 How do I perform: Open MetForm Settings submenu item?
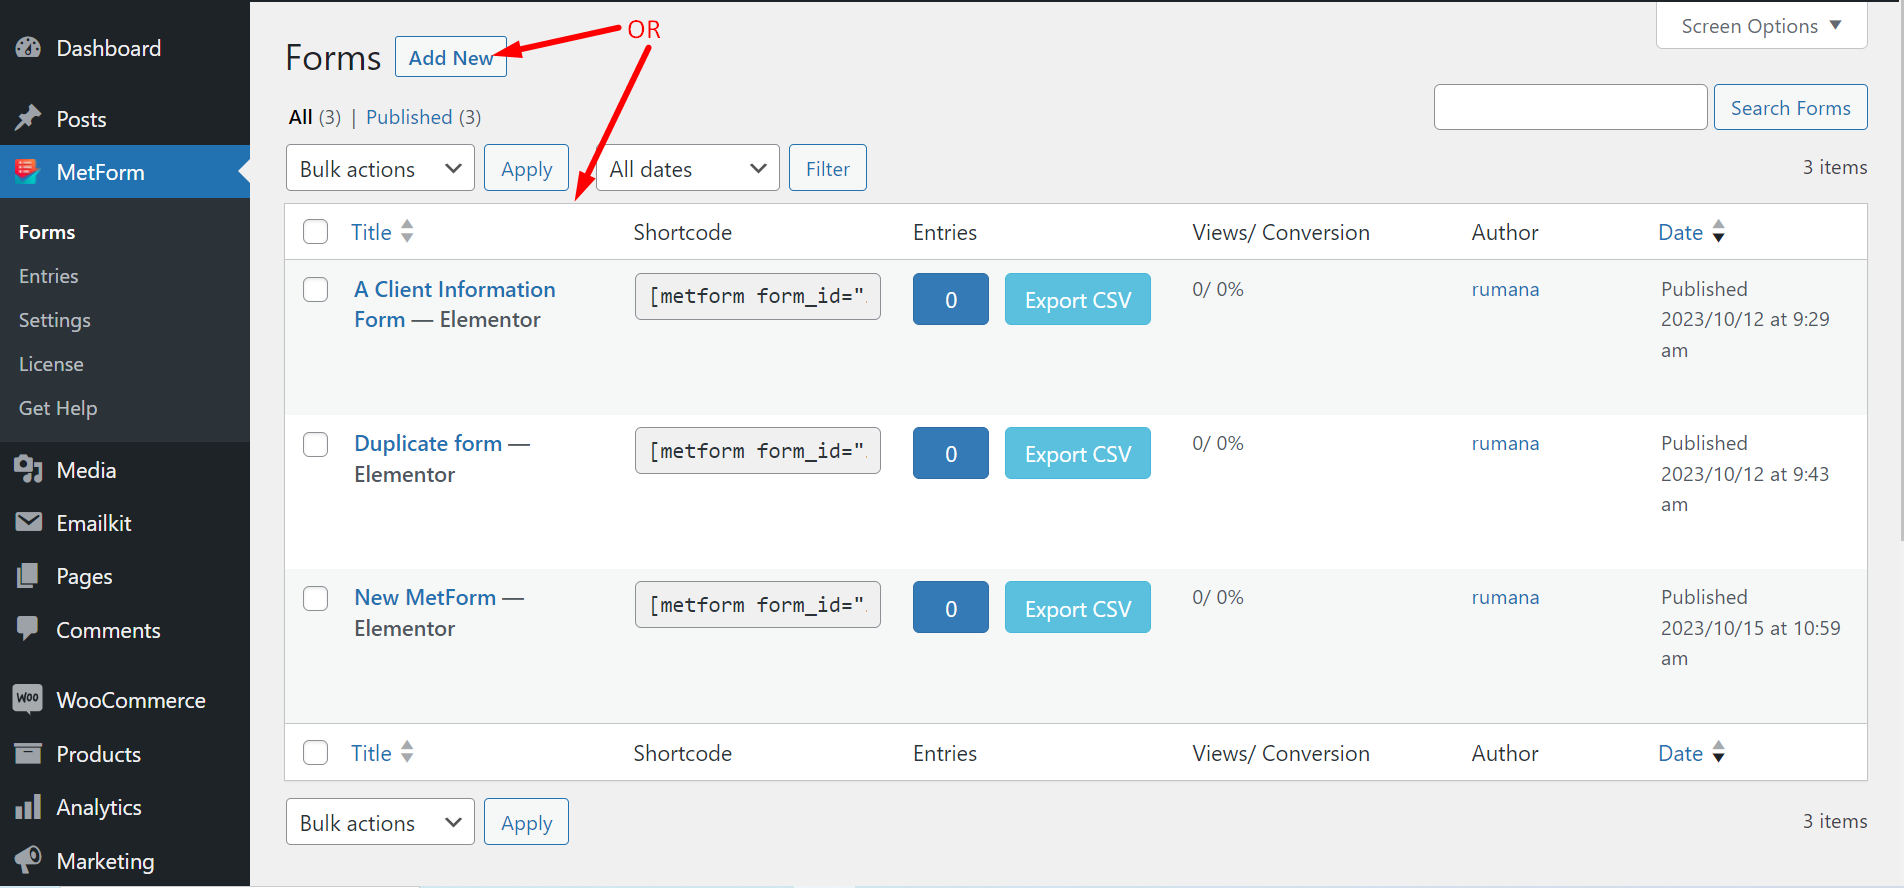coord(55,320)
